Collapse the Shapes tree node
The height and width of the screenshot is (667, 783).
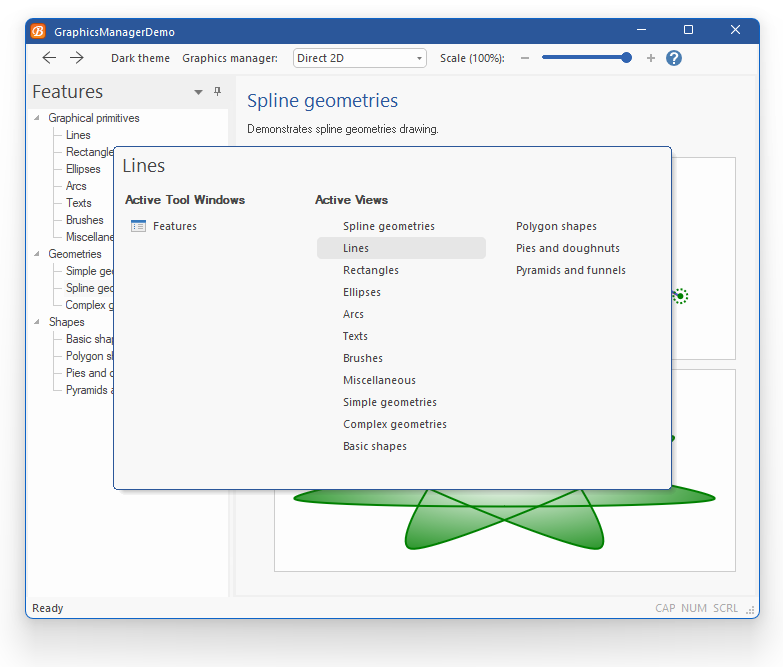[38, 322]
